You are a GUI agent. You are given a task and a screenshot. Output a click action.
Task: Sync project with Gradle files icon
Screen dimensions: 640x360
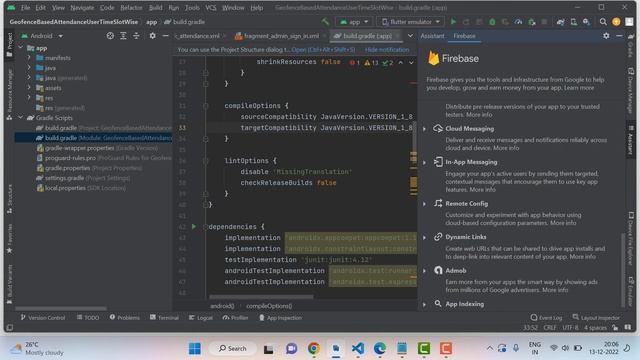click(x=560, y=22)
